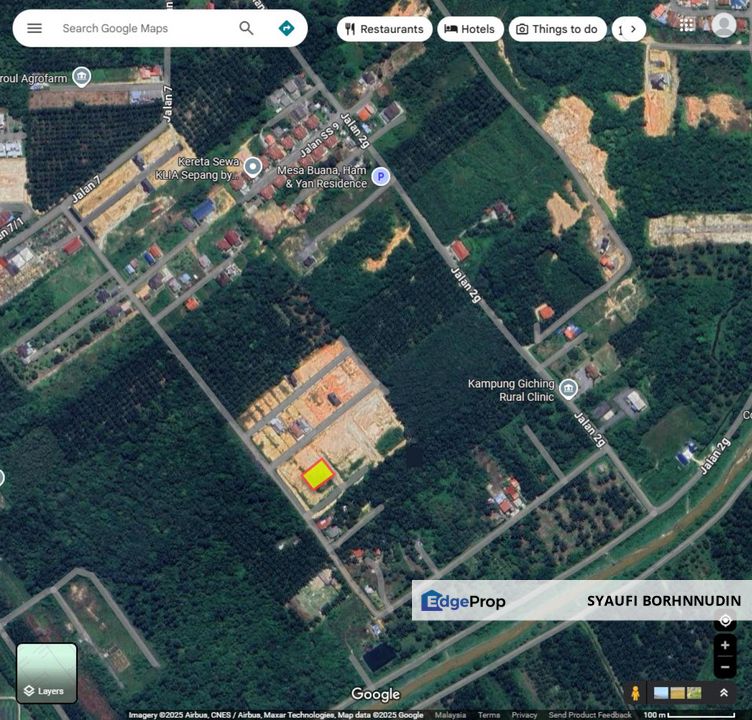
Task: Filter map by Restaurants chip
Action: pyautogui.click(x=384, y=29)
